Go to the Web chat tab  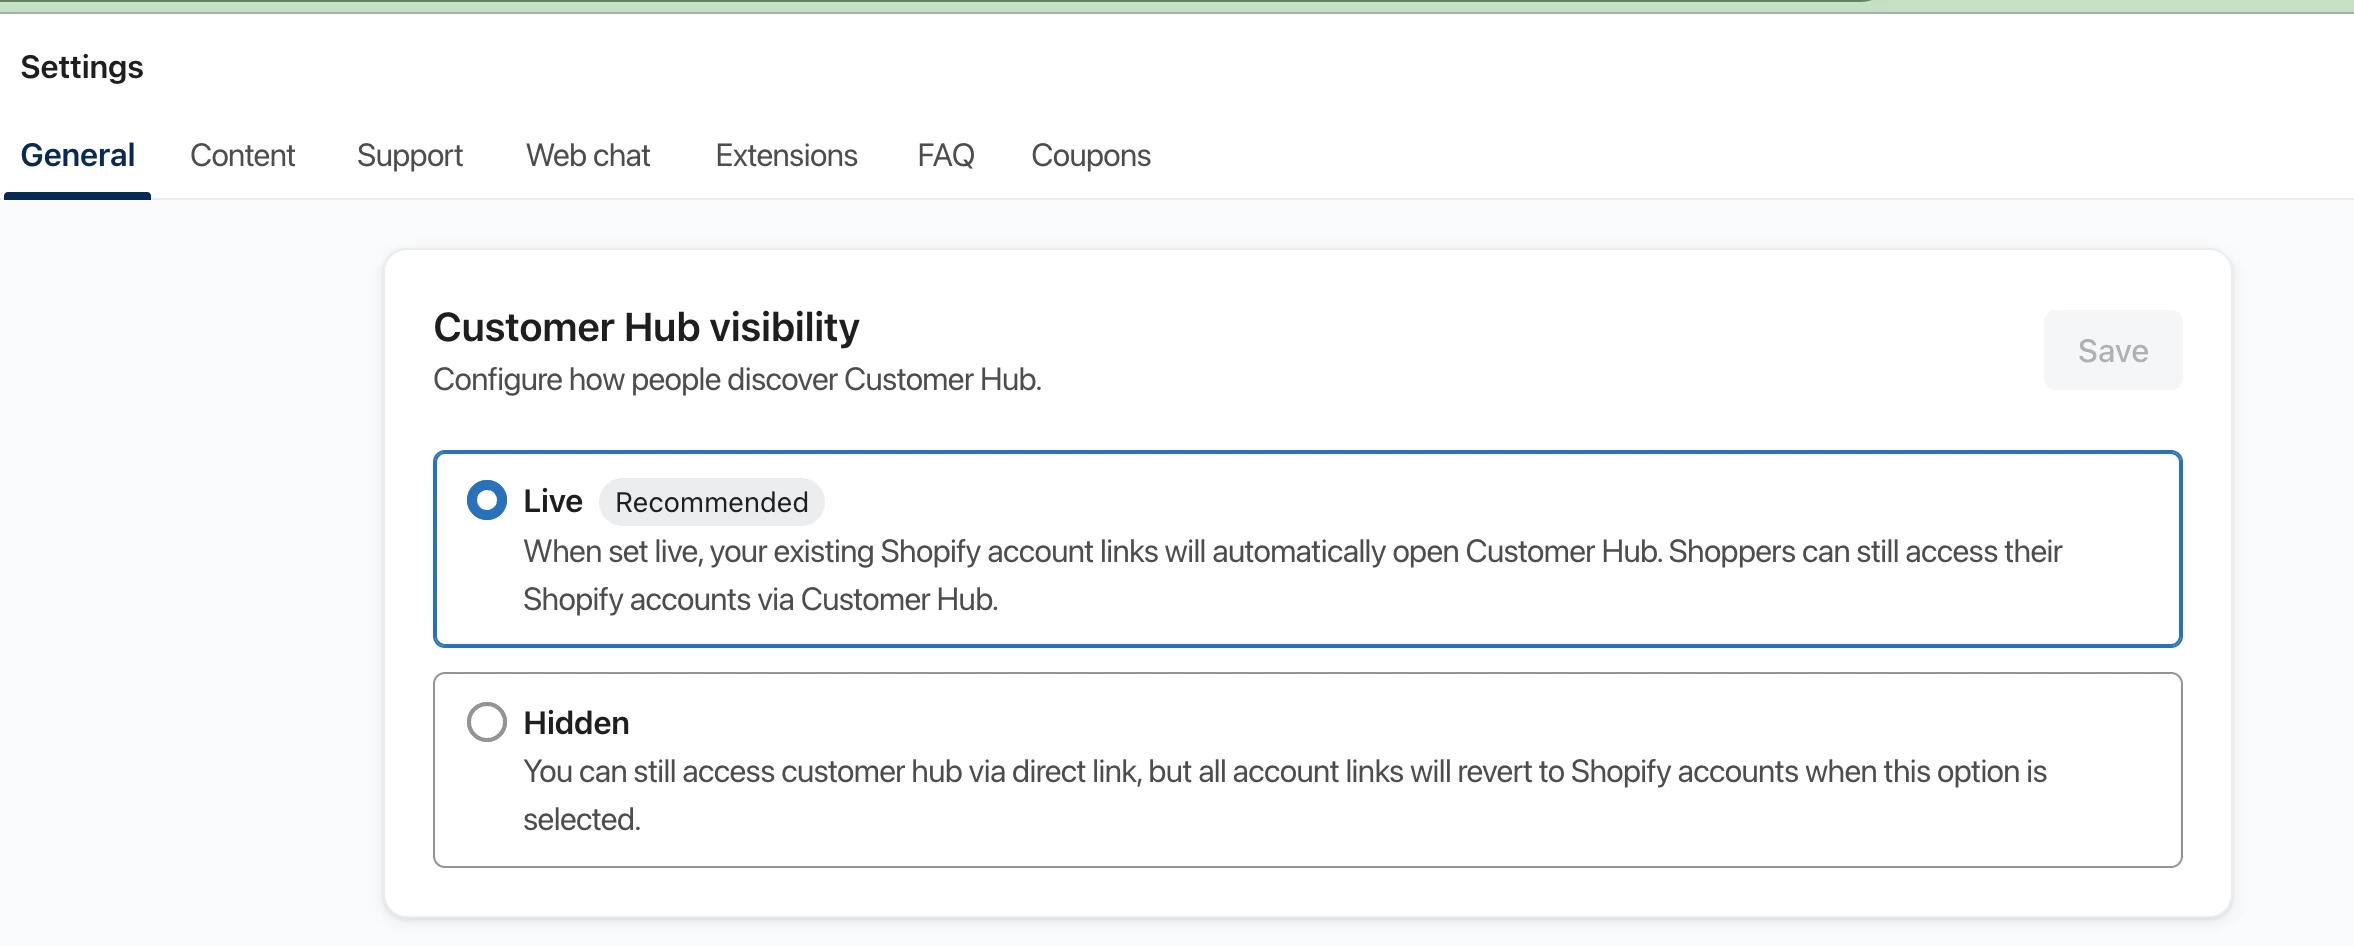(588, 155)
